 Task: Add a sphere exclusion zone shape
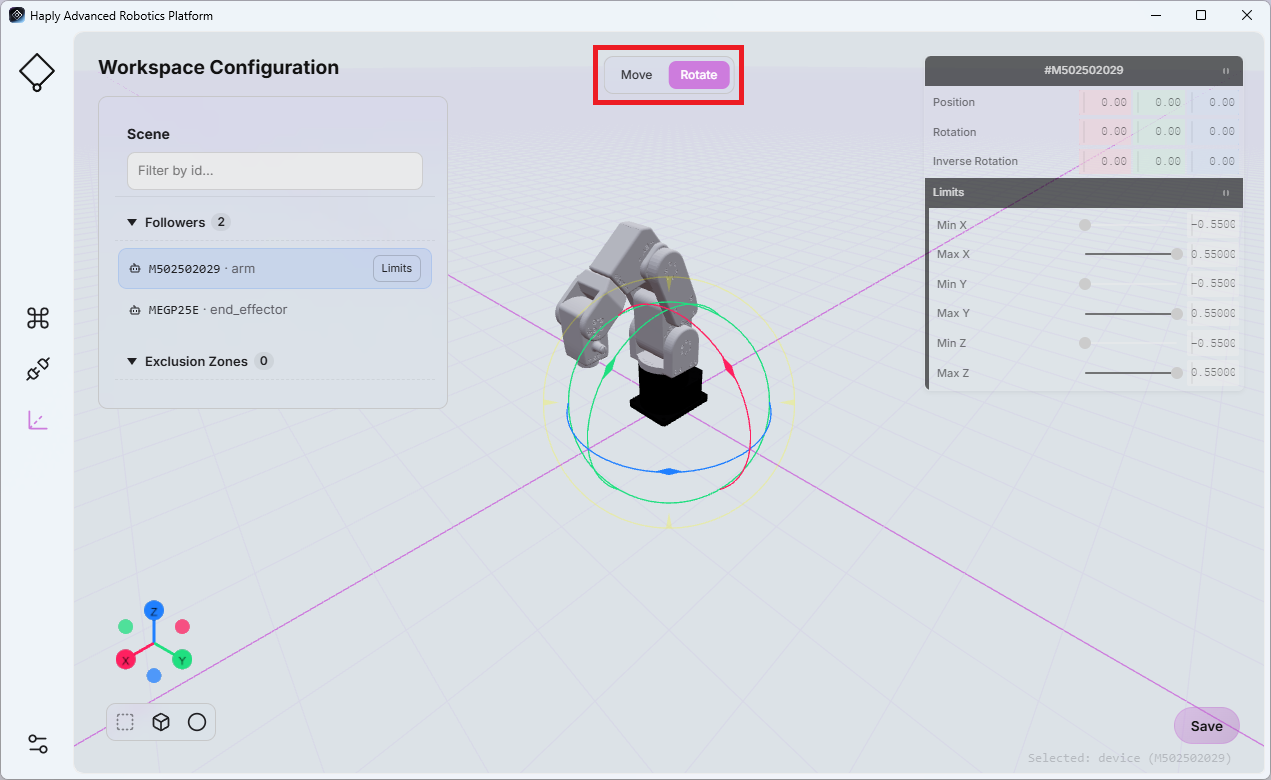[197, 722]
